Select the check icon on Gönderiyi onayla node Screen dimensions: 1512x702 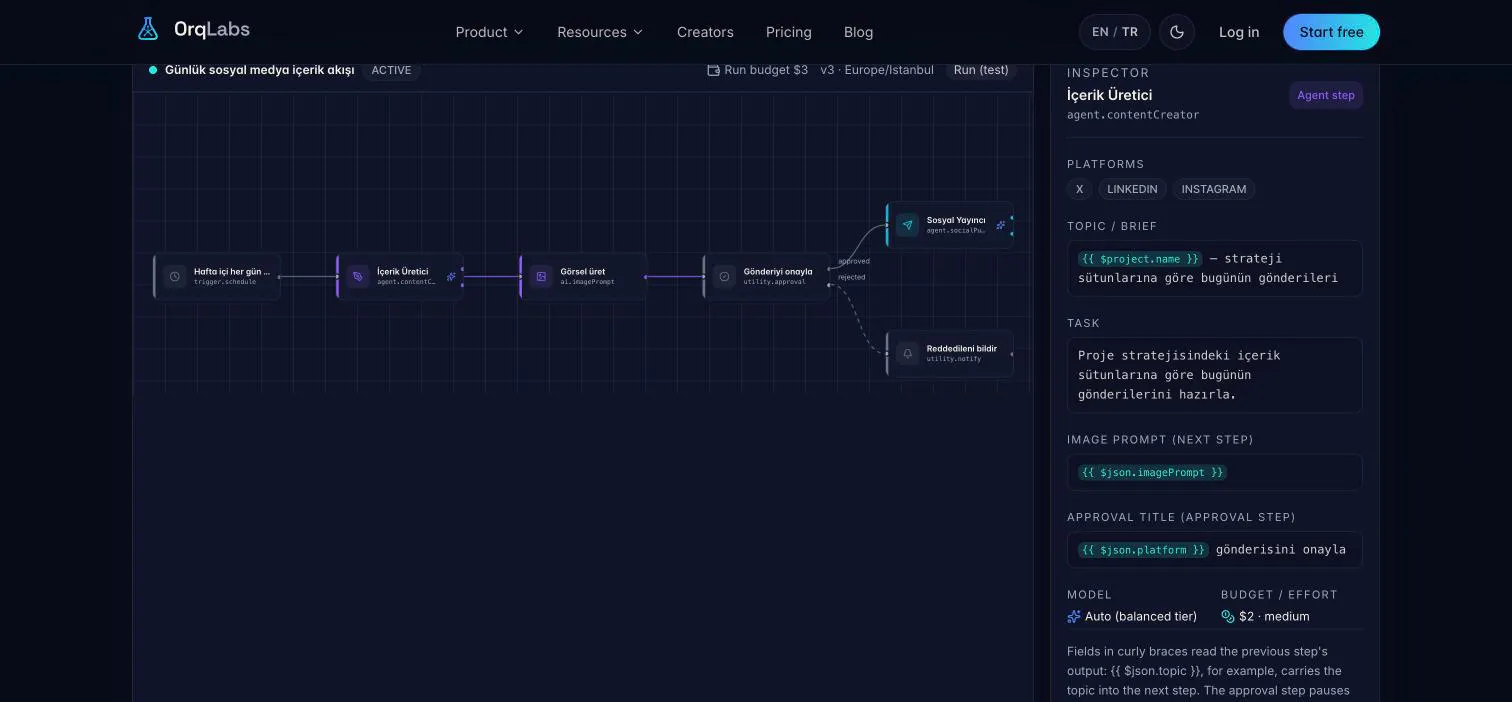coord(725,276)
